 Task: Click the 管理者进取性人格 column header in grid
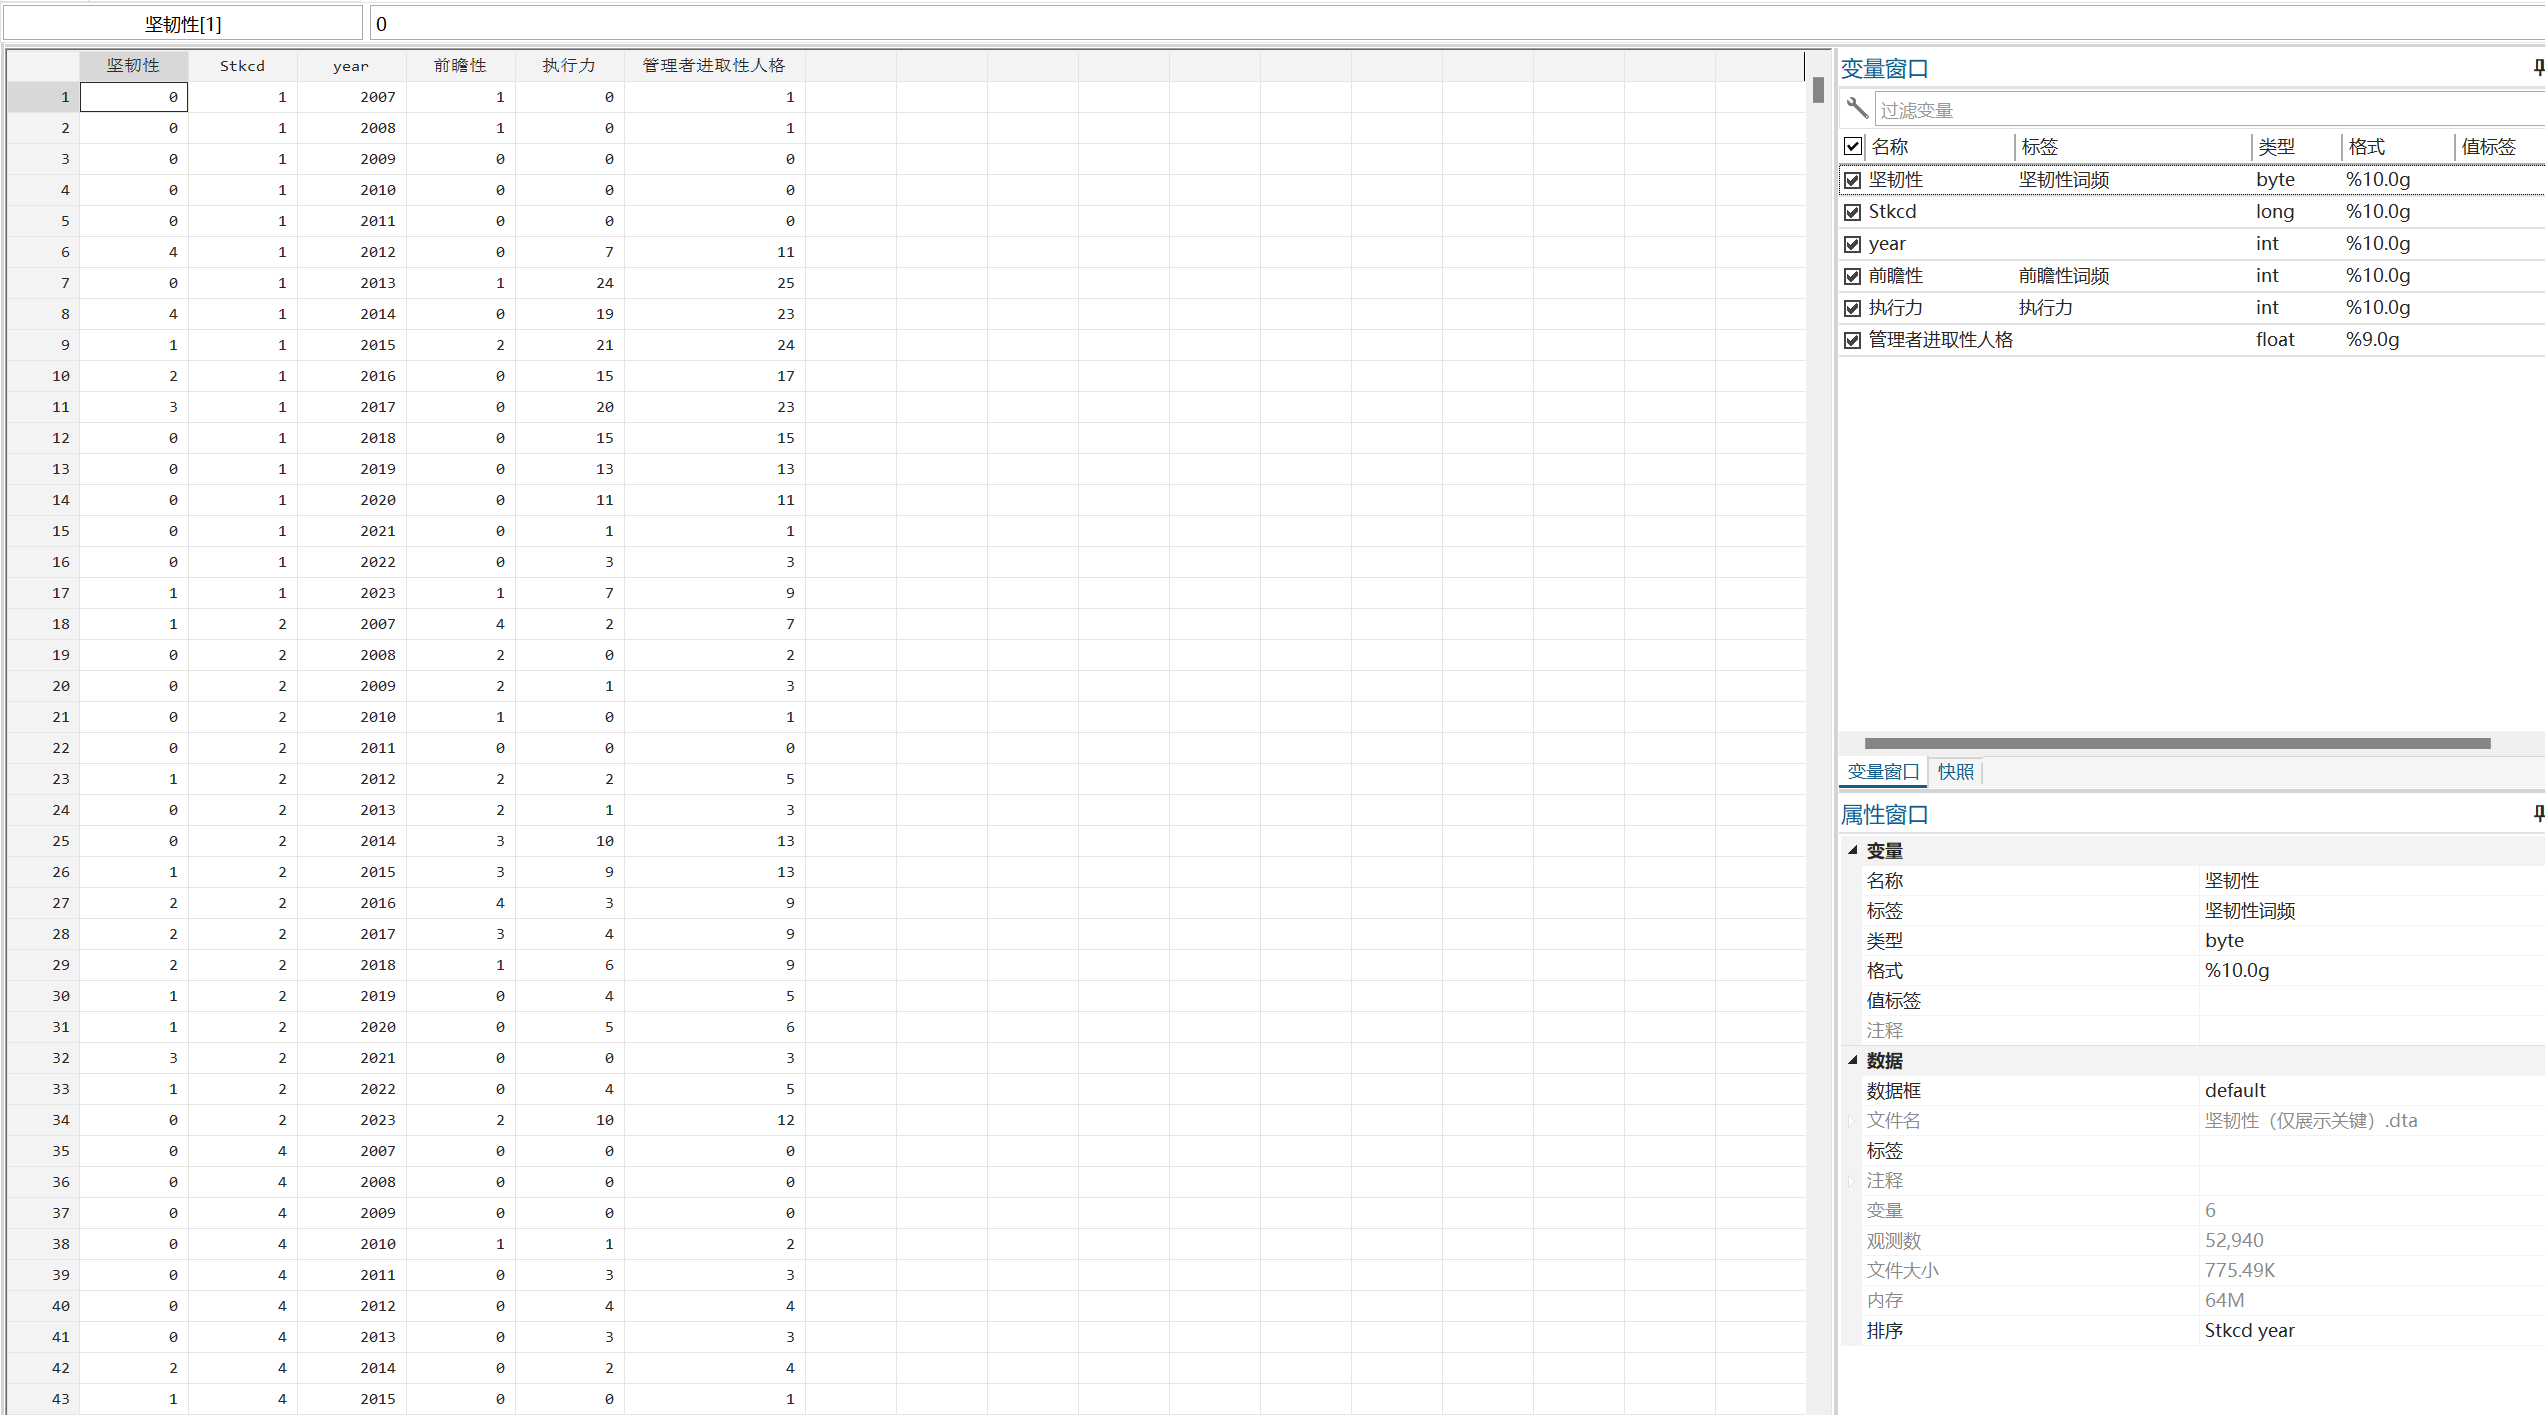coord(714,66)
